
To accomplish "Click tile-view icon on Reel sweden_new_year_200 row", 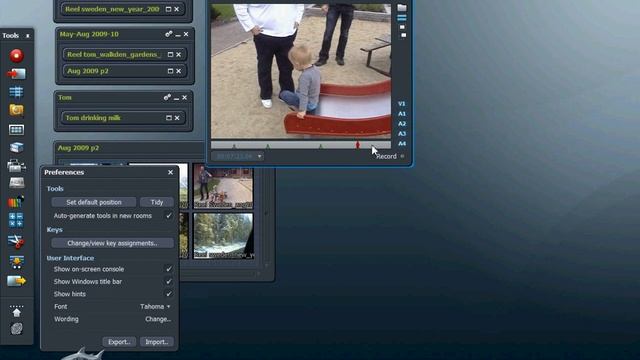I will [x=168, y=9].
